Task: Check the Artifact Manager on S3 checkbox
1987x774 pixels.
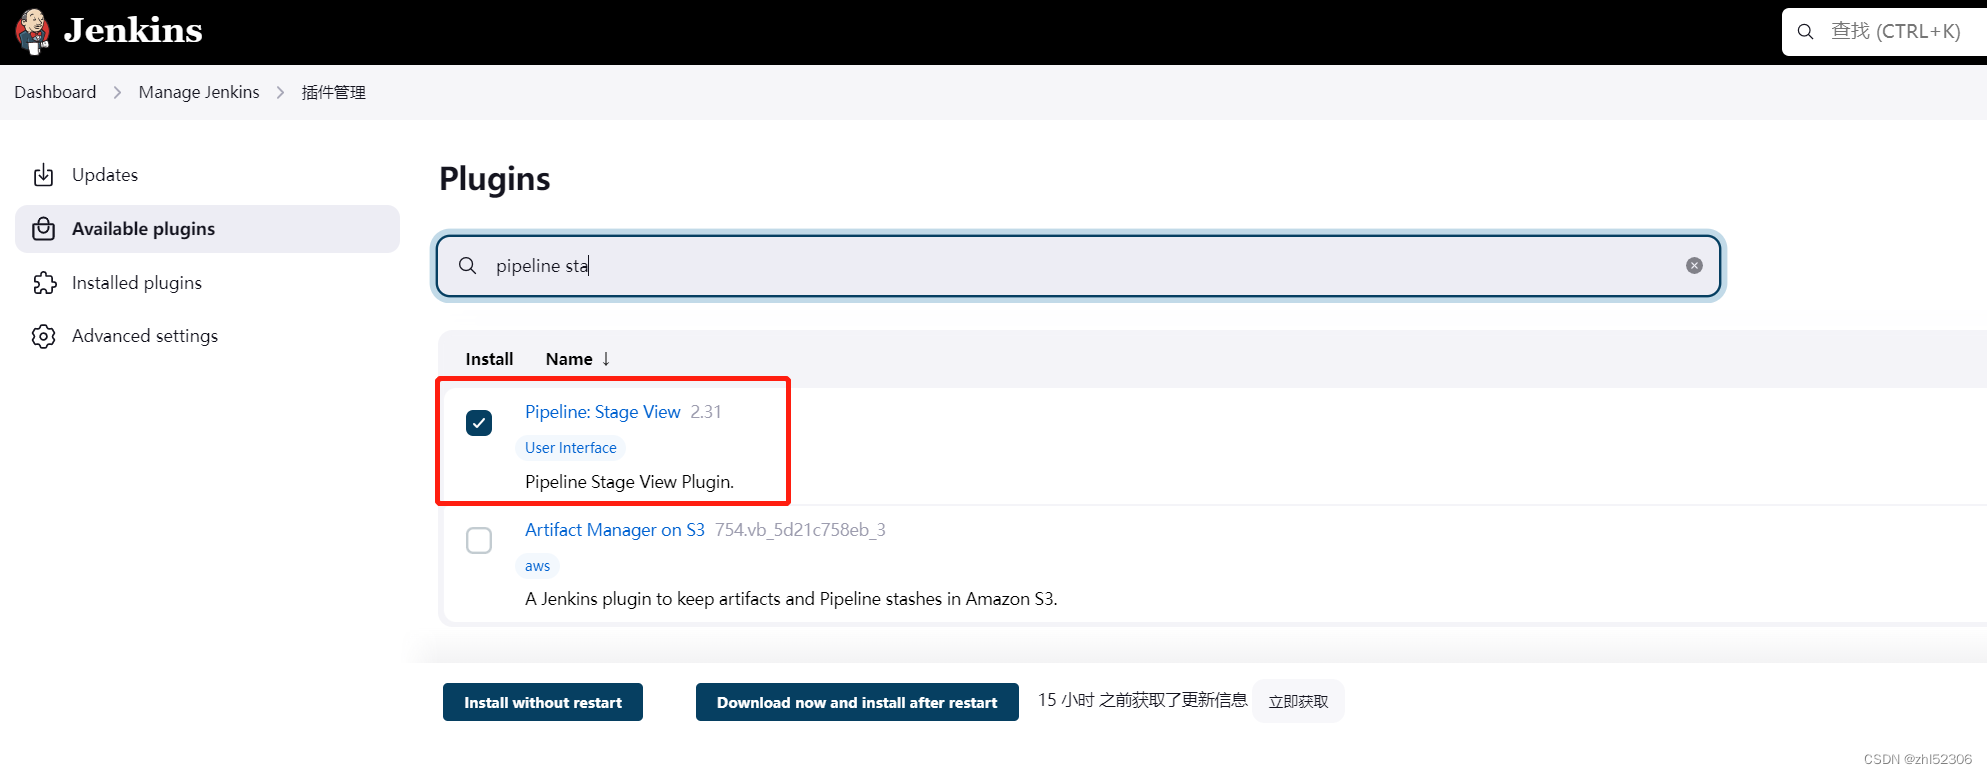Action: pyautogui.click(x=479, y=541)
